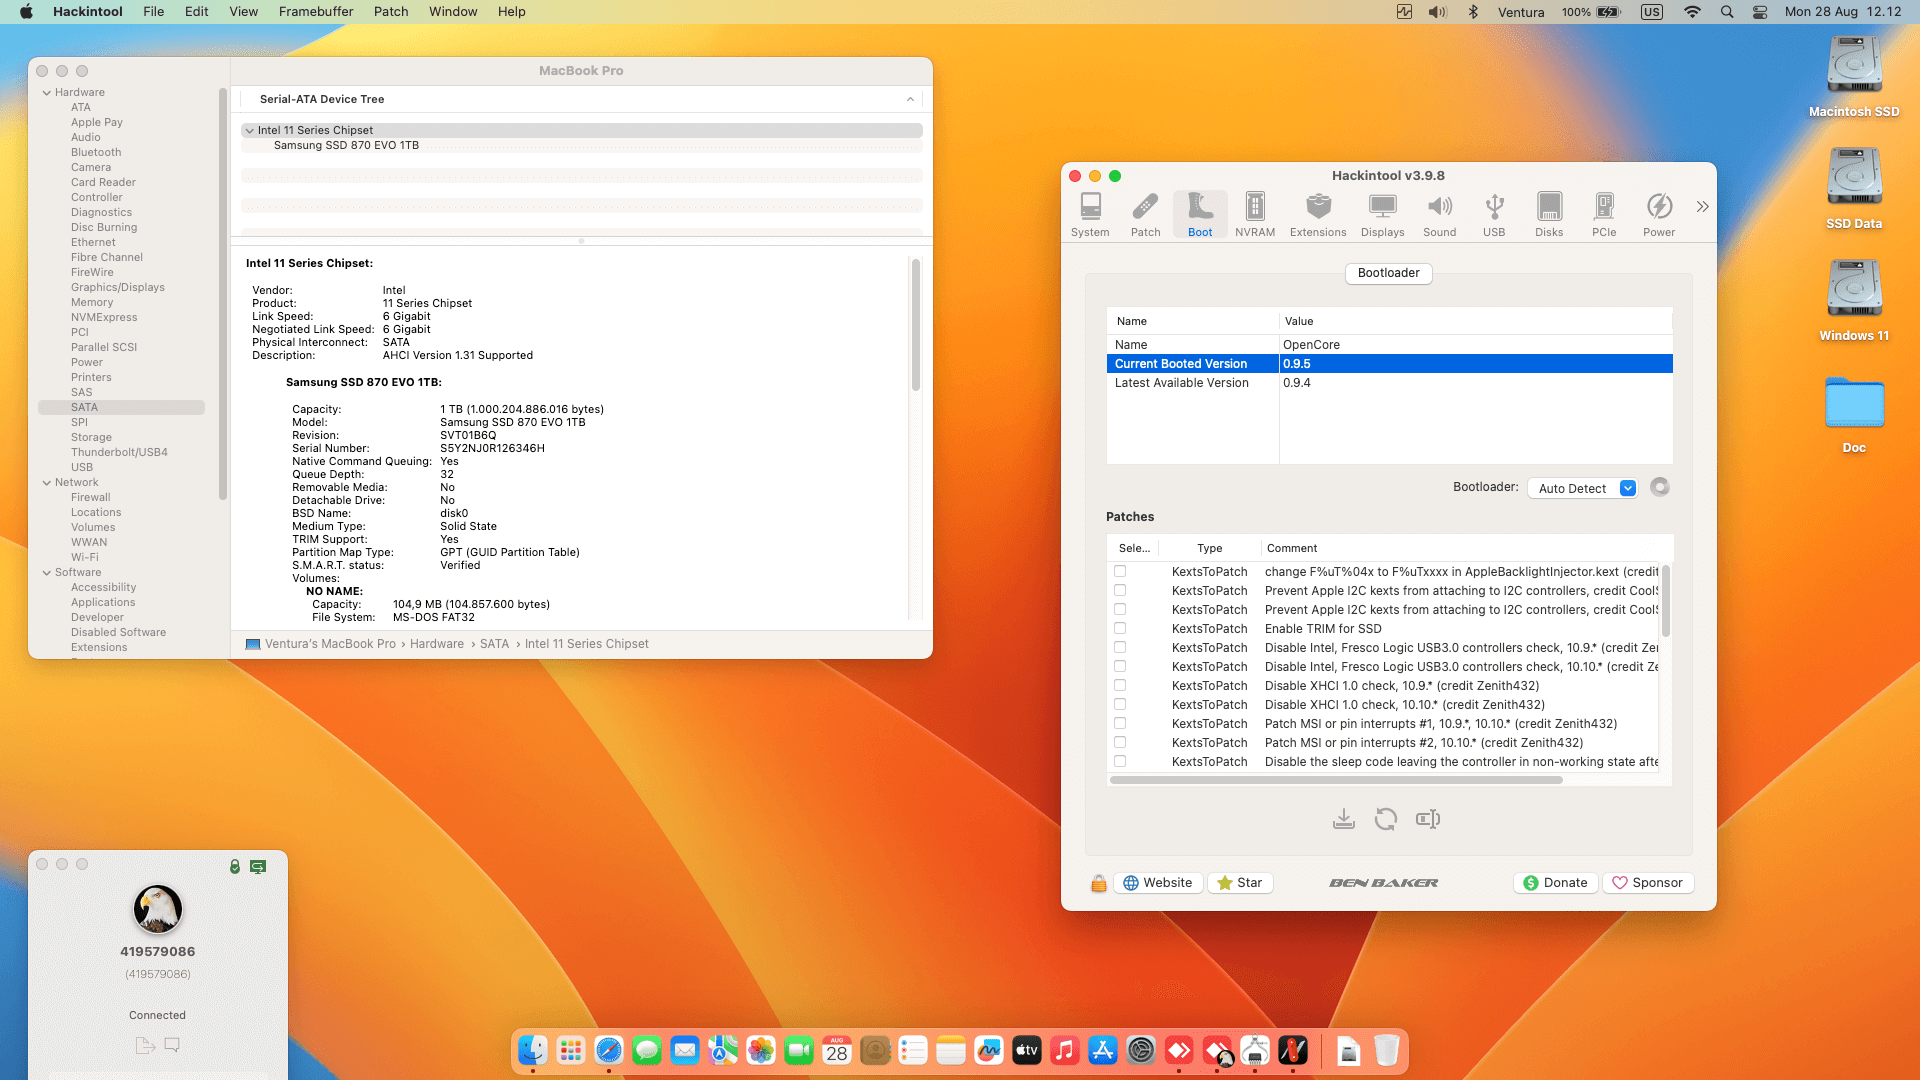Open the Sound section
This screenshot has width=1920, height=1080.
[x=1440, y=213]
